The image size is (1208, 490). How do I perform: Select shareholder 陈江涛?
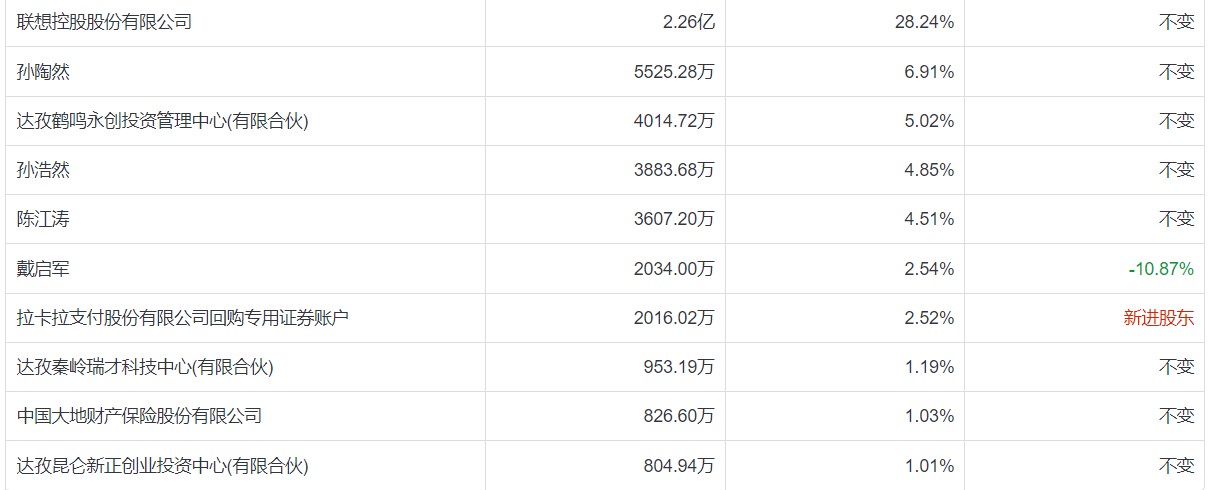tap(44, 219)
